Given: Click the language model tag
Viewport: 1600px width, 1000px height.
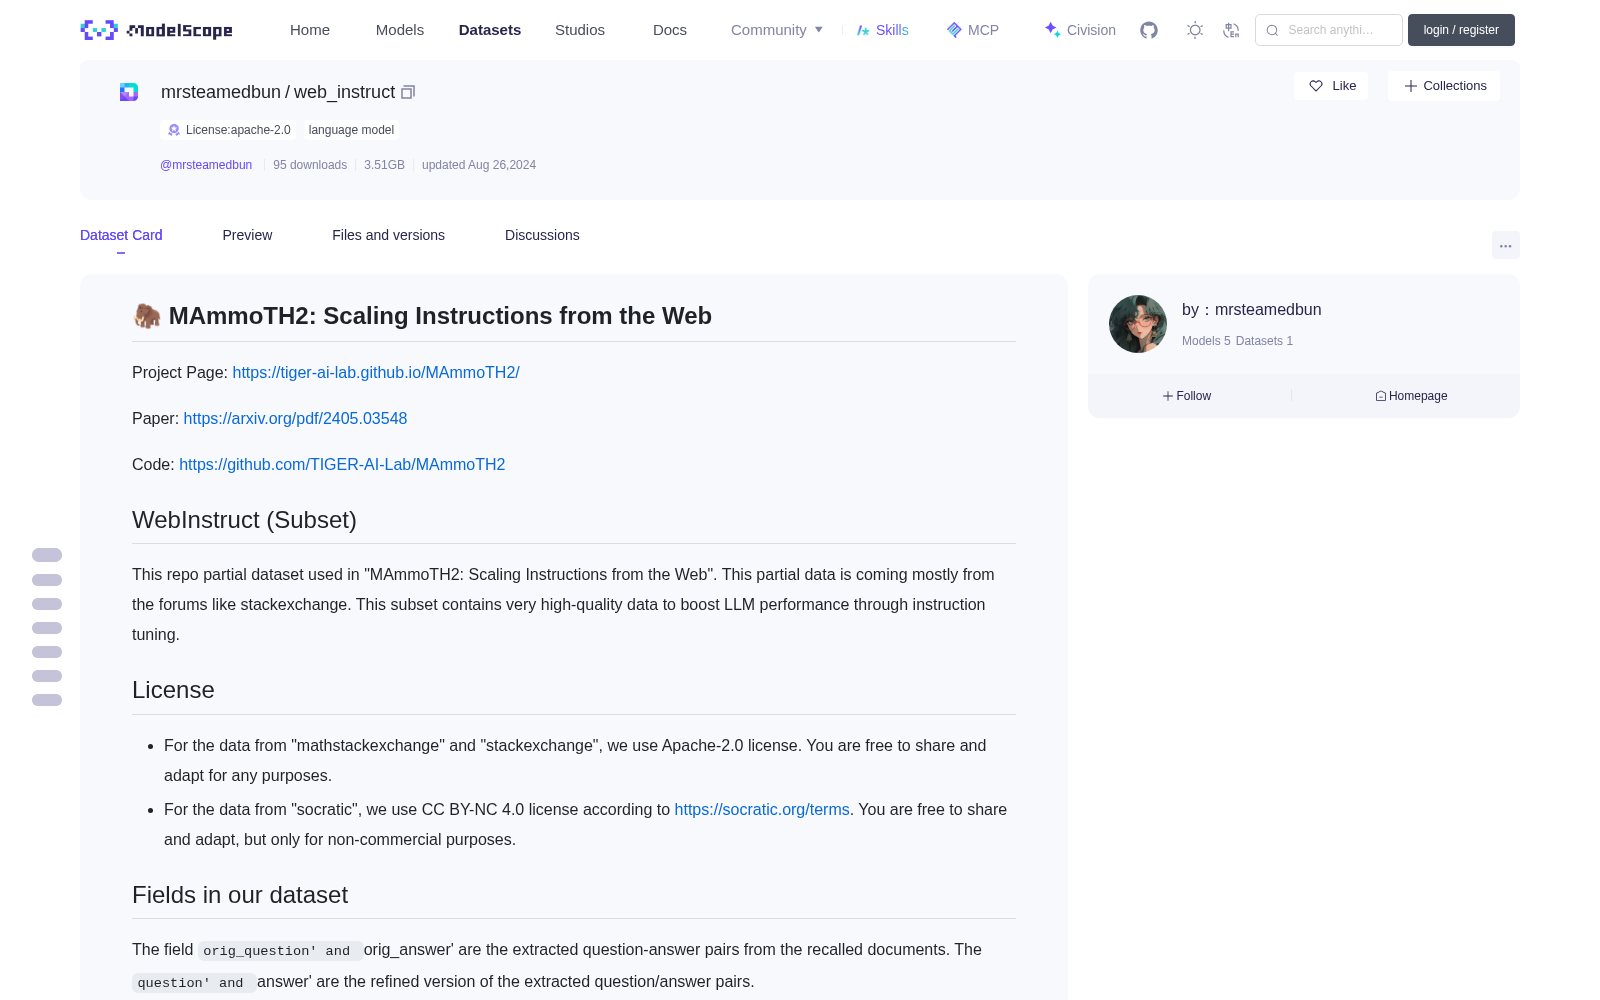Looking at the screenshot, I should click(351, 130).
